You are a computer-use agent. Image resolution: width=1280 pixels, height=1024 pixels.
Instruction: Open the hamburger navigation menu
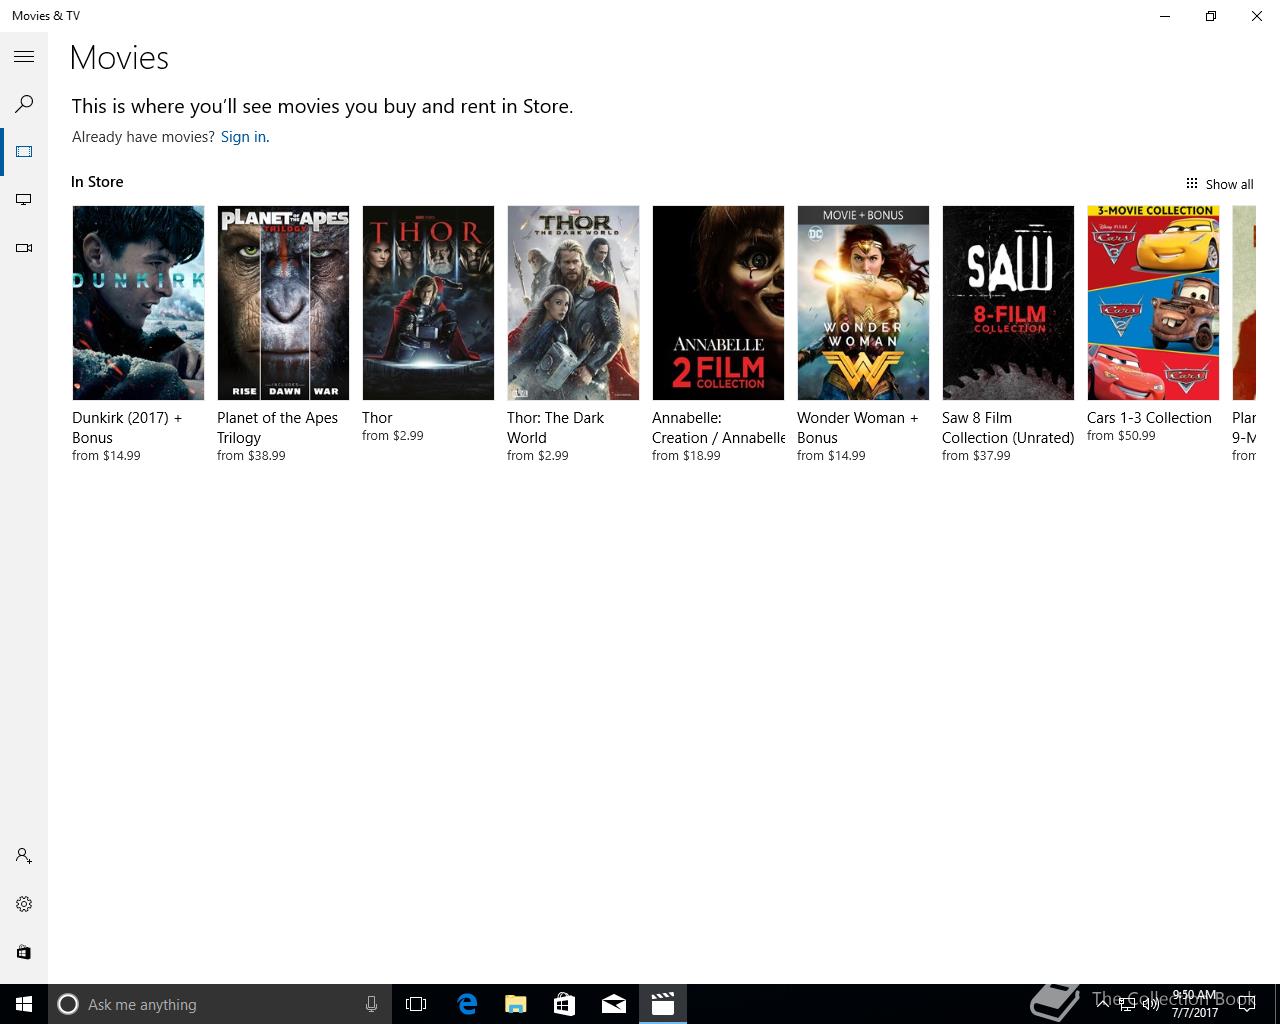pyautogui.click(x=24, y=57)
